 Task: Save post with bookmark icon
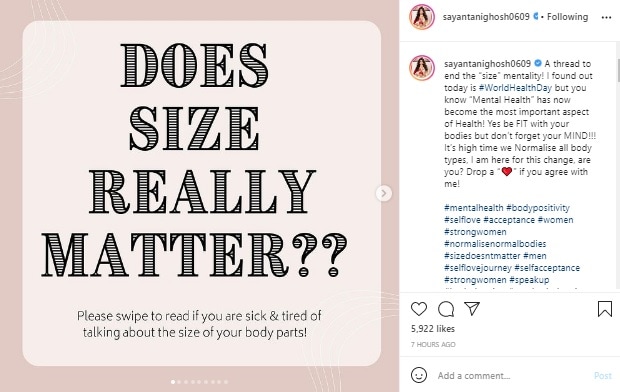pos(605,309)
